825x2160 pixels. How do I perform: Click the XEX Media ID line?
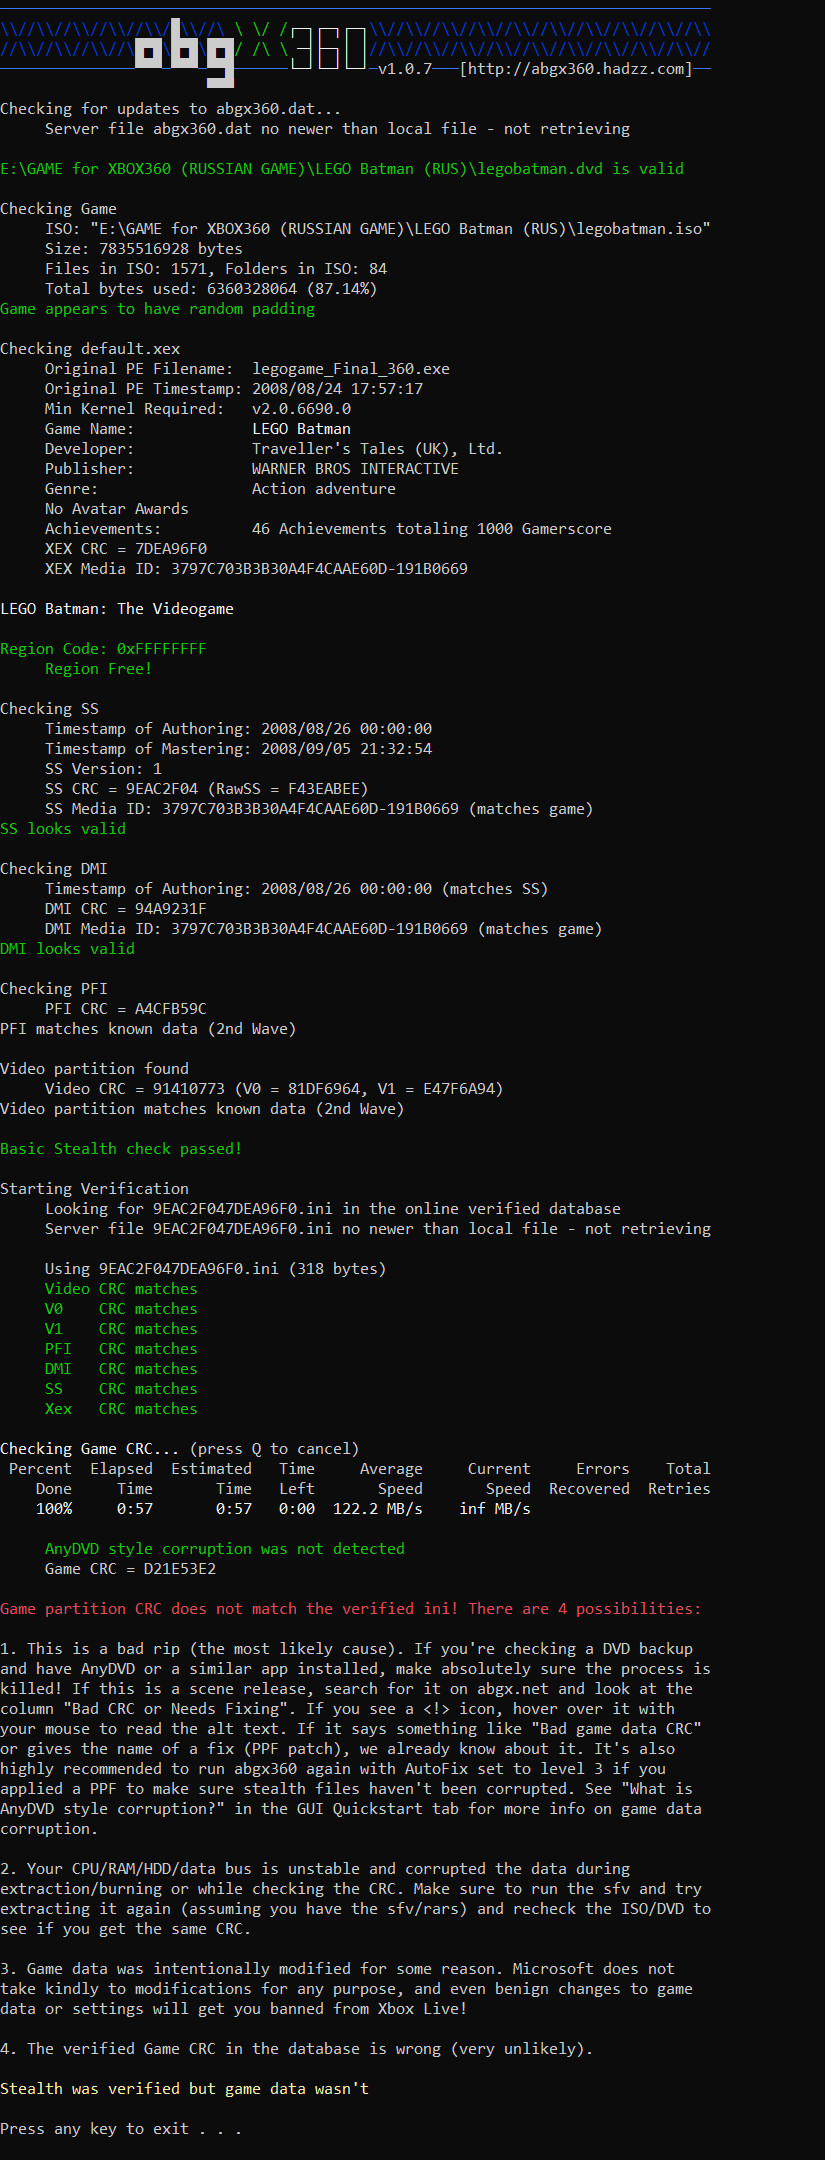pyautogui.click(x=256, y=569)
